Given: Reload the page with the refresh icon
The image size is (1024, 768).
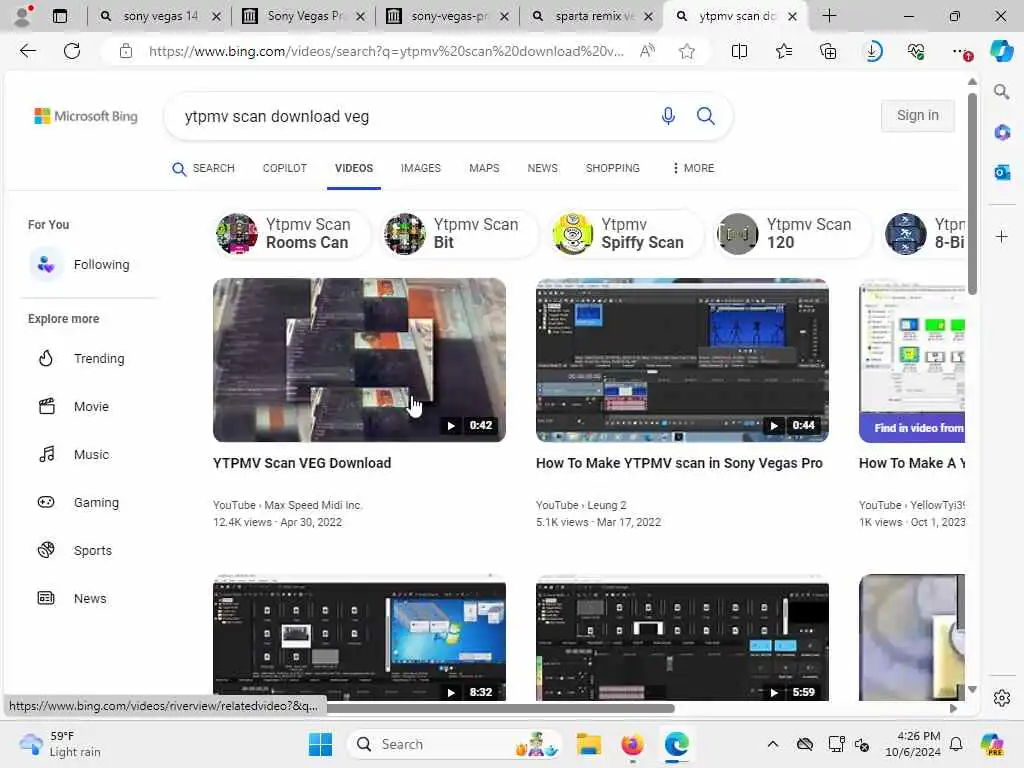Looking at the screenshot, I should point(72,51).
